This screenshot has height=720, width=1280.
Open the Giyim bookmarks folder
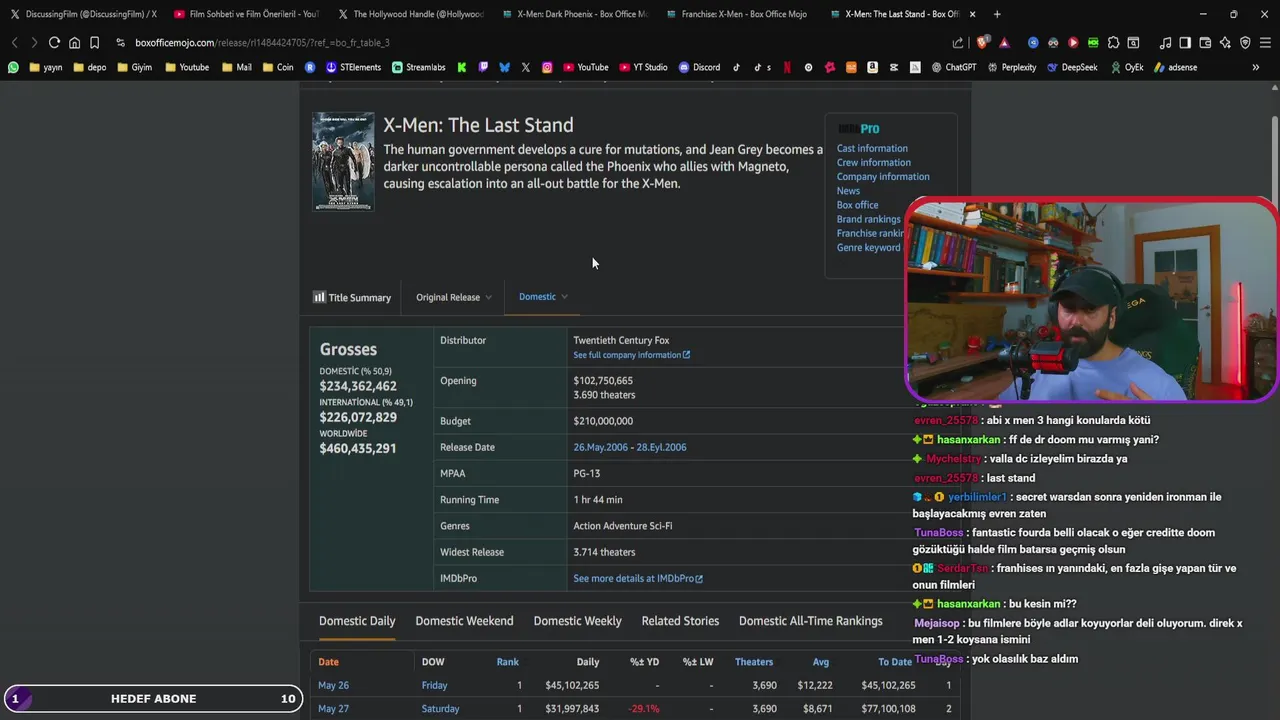(x=133, y=67)
